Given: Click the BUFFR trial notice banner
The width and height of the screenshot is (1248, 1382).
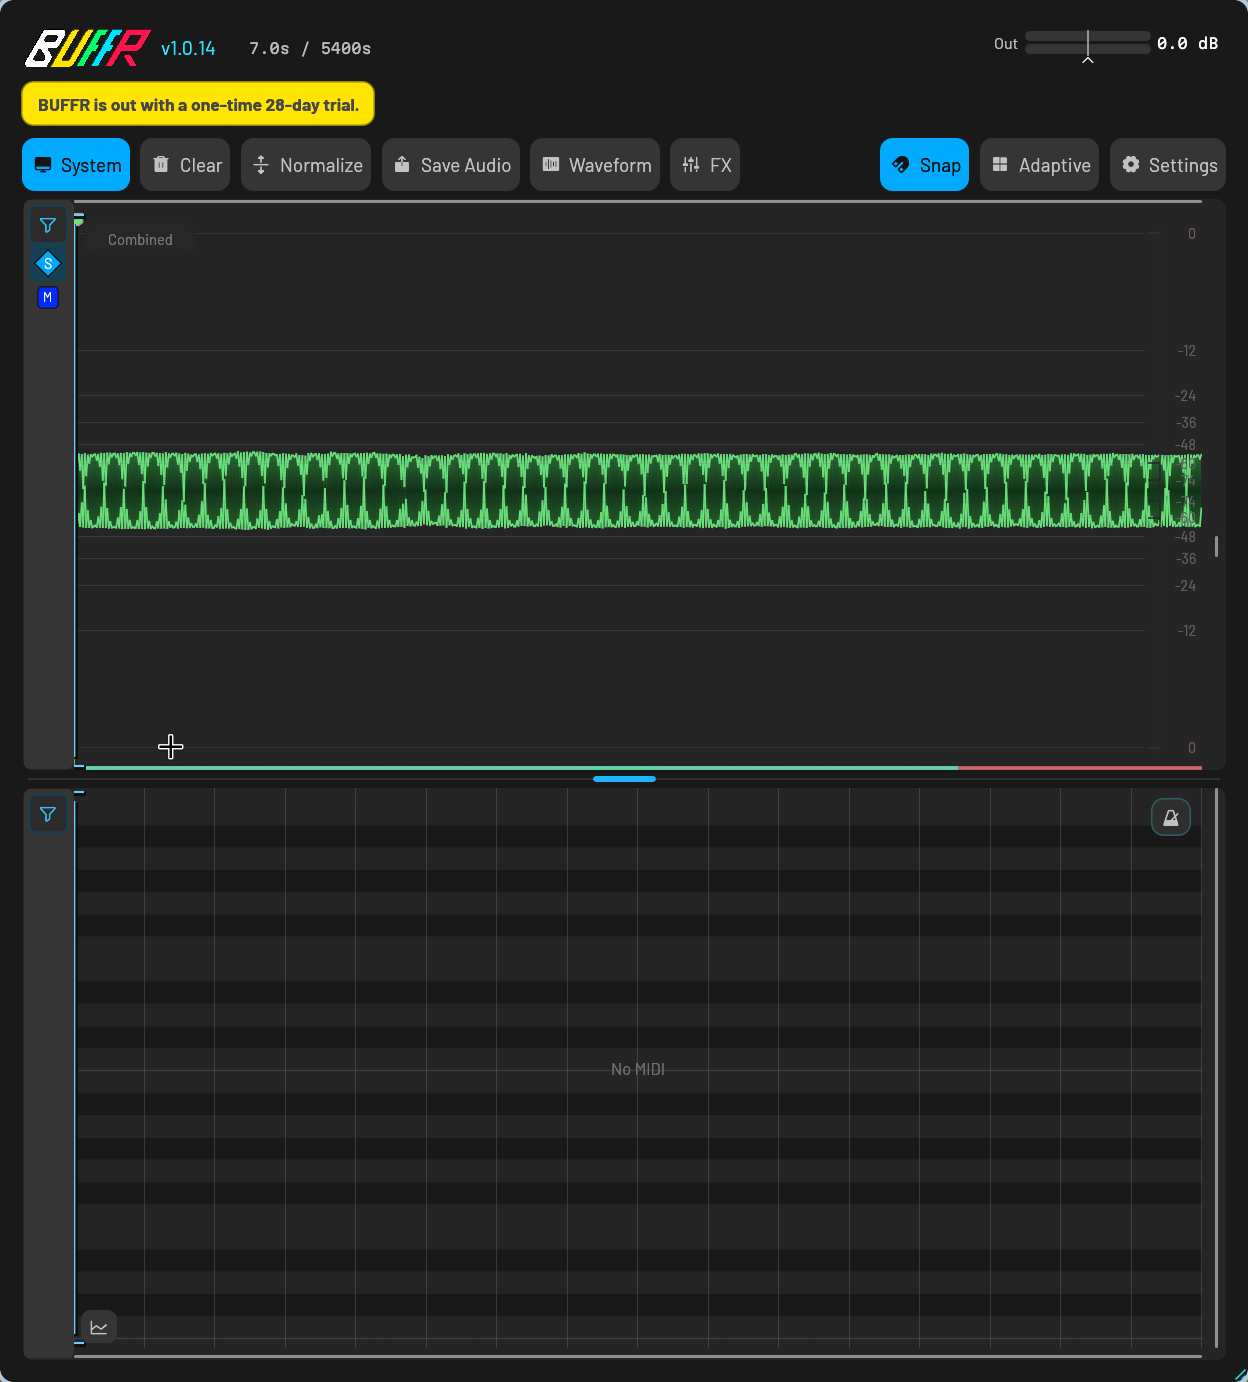Looking at the screenshot, I should pyautogui.click(x=198, y=104).
